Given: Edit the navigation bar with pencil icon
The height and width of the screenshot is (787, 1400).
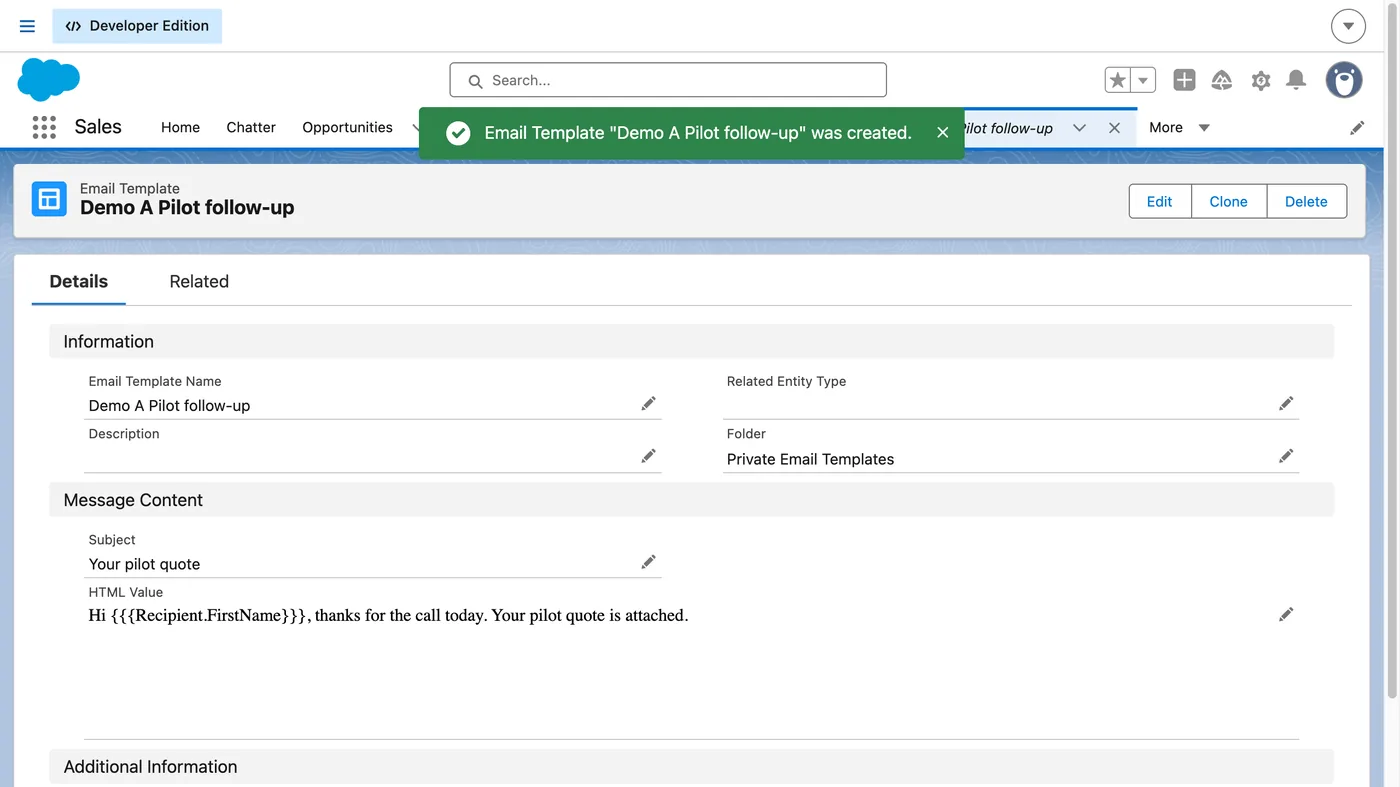Looking at the screenshot, I should (x=1357, y=127).
